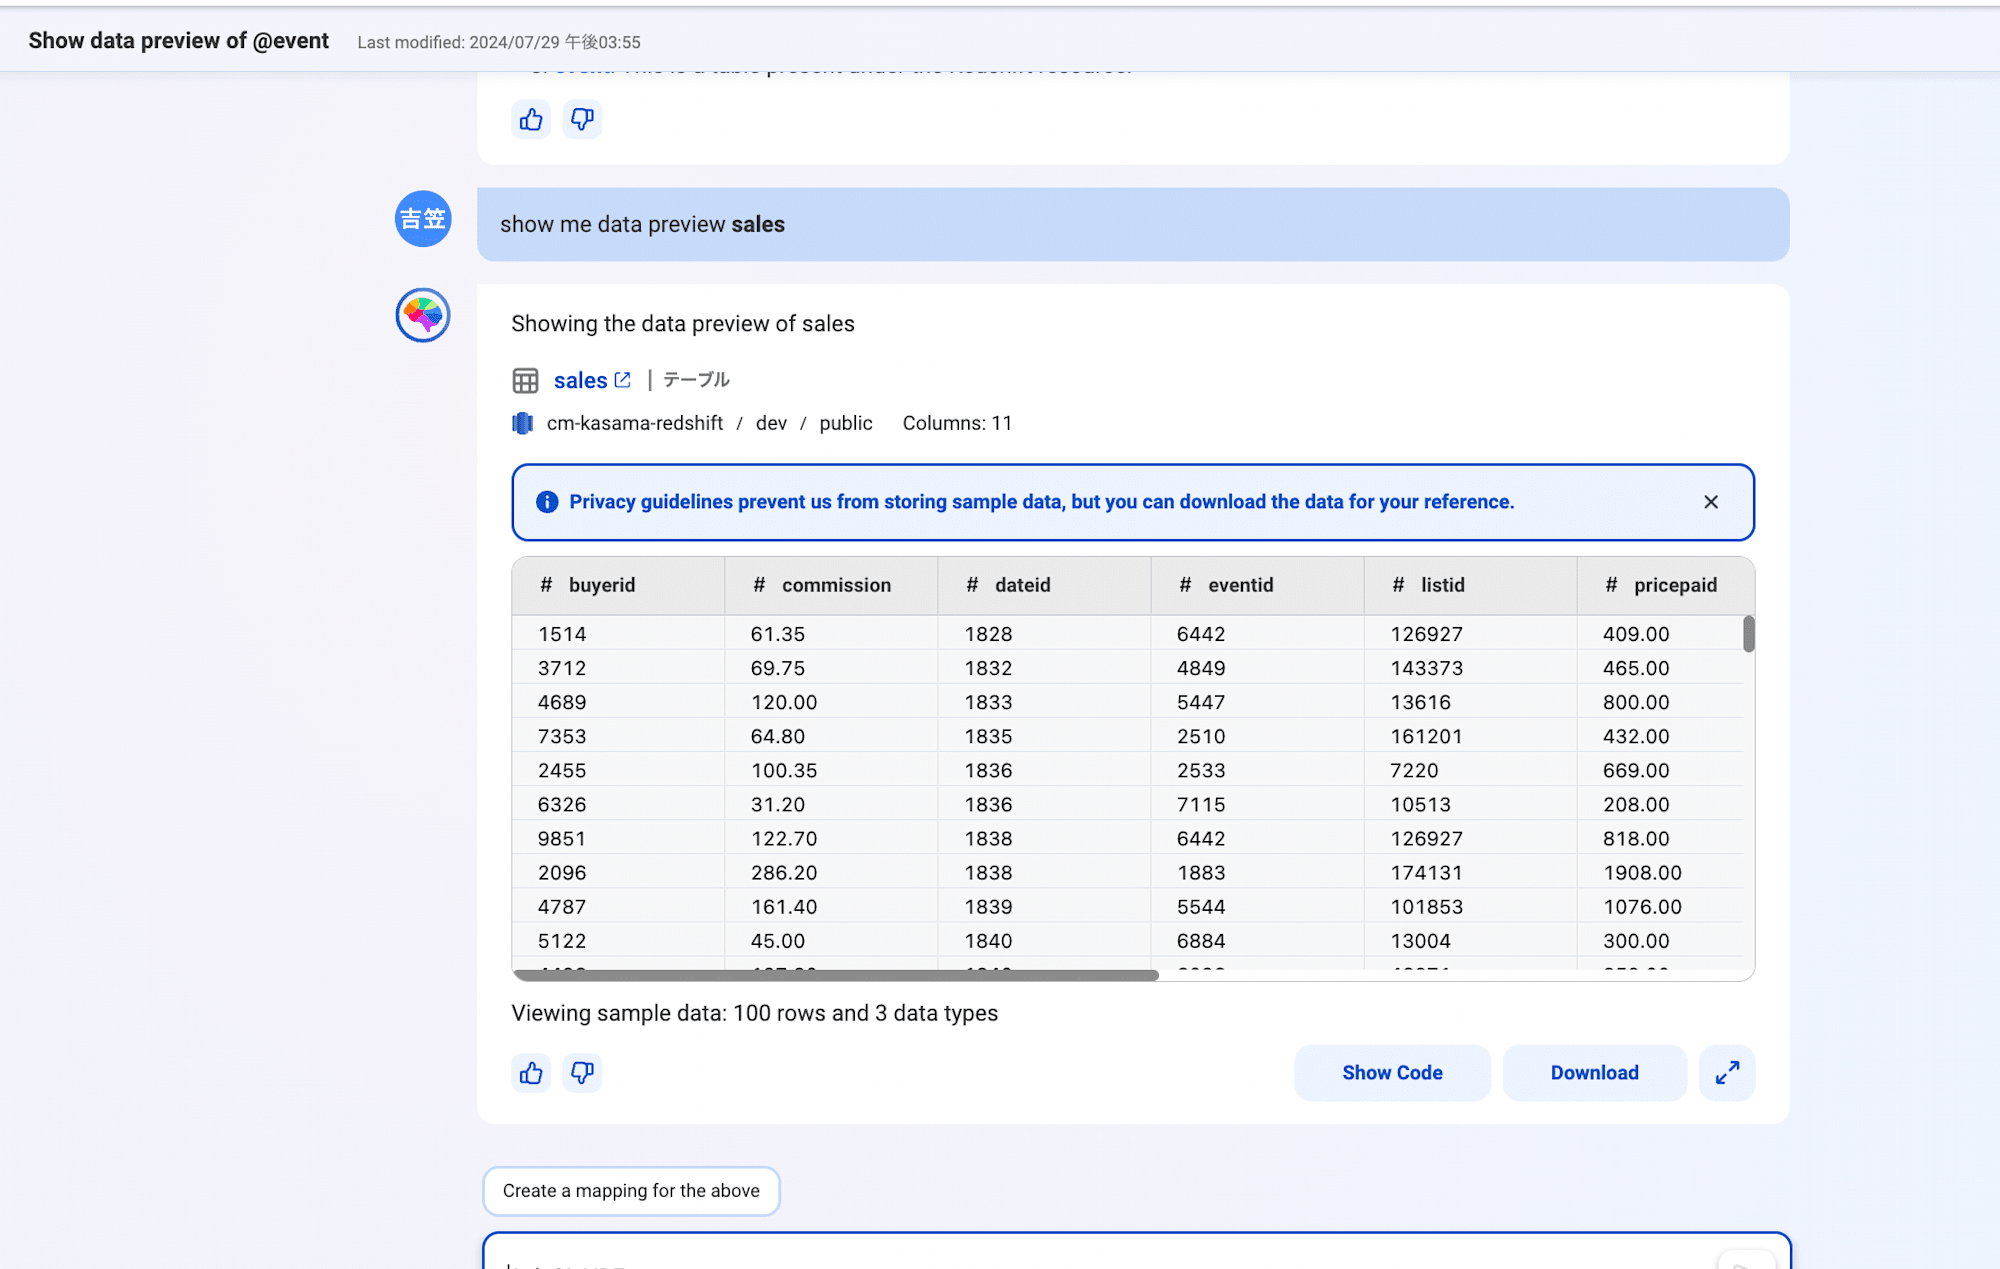Viewport: 2000px width, 1269px height.
Task: Click the external link icon beside sales
Action: tap(623, 380)
